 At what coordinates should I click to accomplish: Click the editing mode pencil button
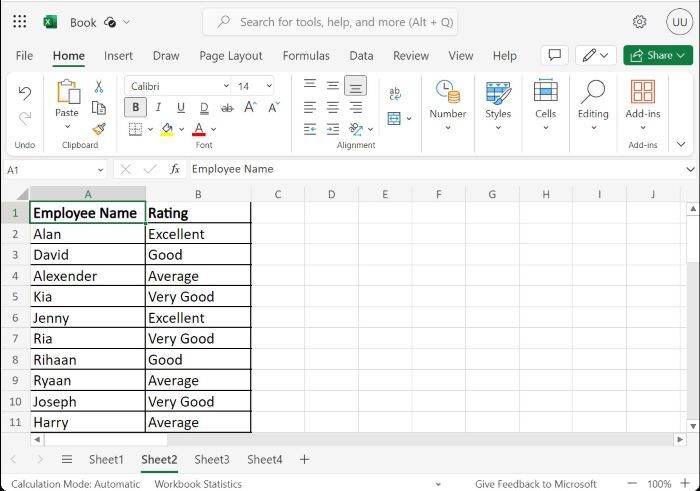tap(596, 55)
